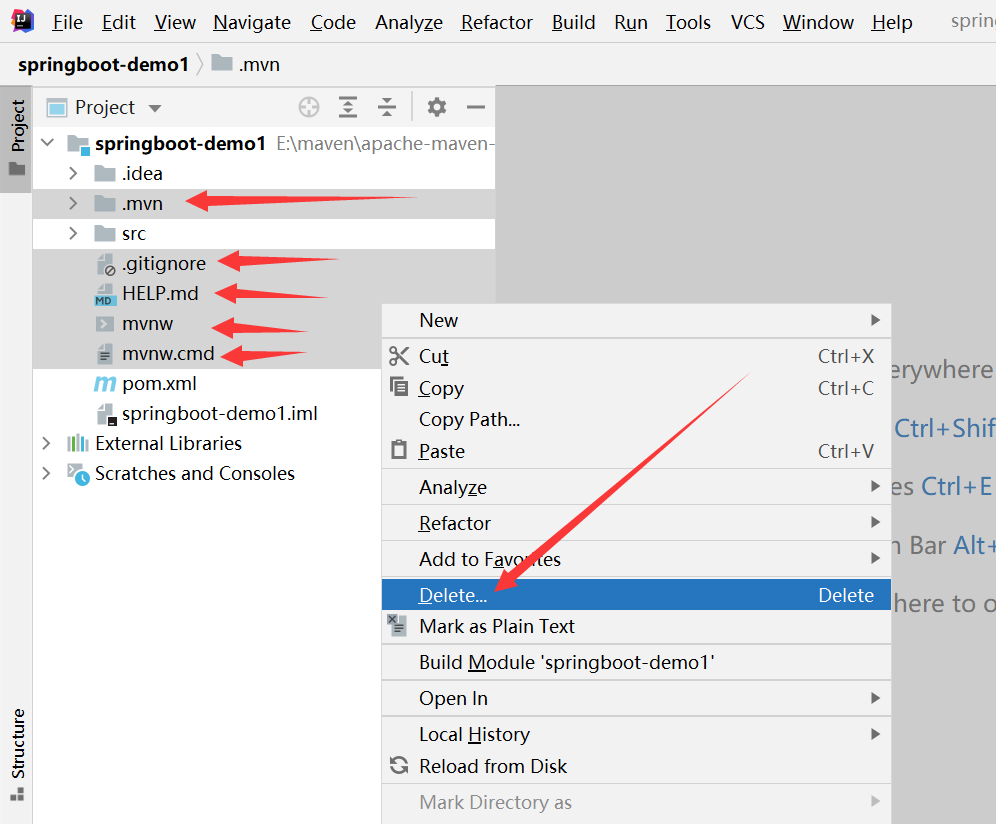Open the Structure side tool window tab

click(x=18, y=755)
